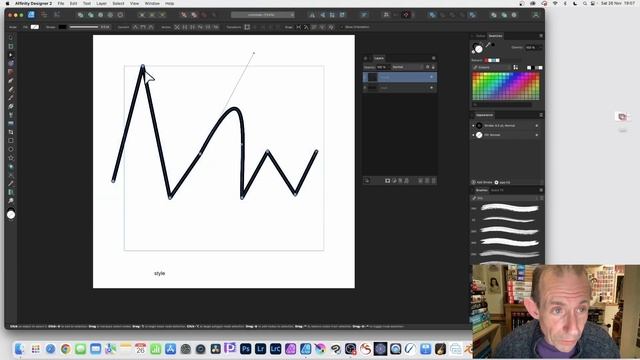Enable the Show Orientation checkbox

[x=342, y=27]
